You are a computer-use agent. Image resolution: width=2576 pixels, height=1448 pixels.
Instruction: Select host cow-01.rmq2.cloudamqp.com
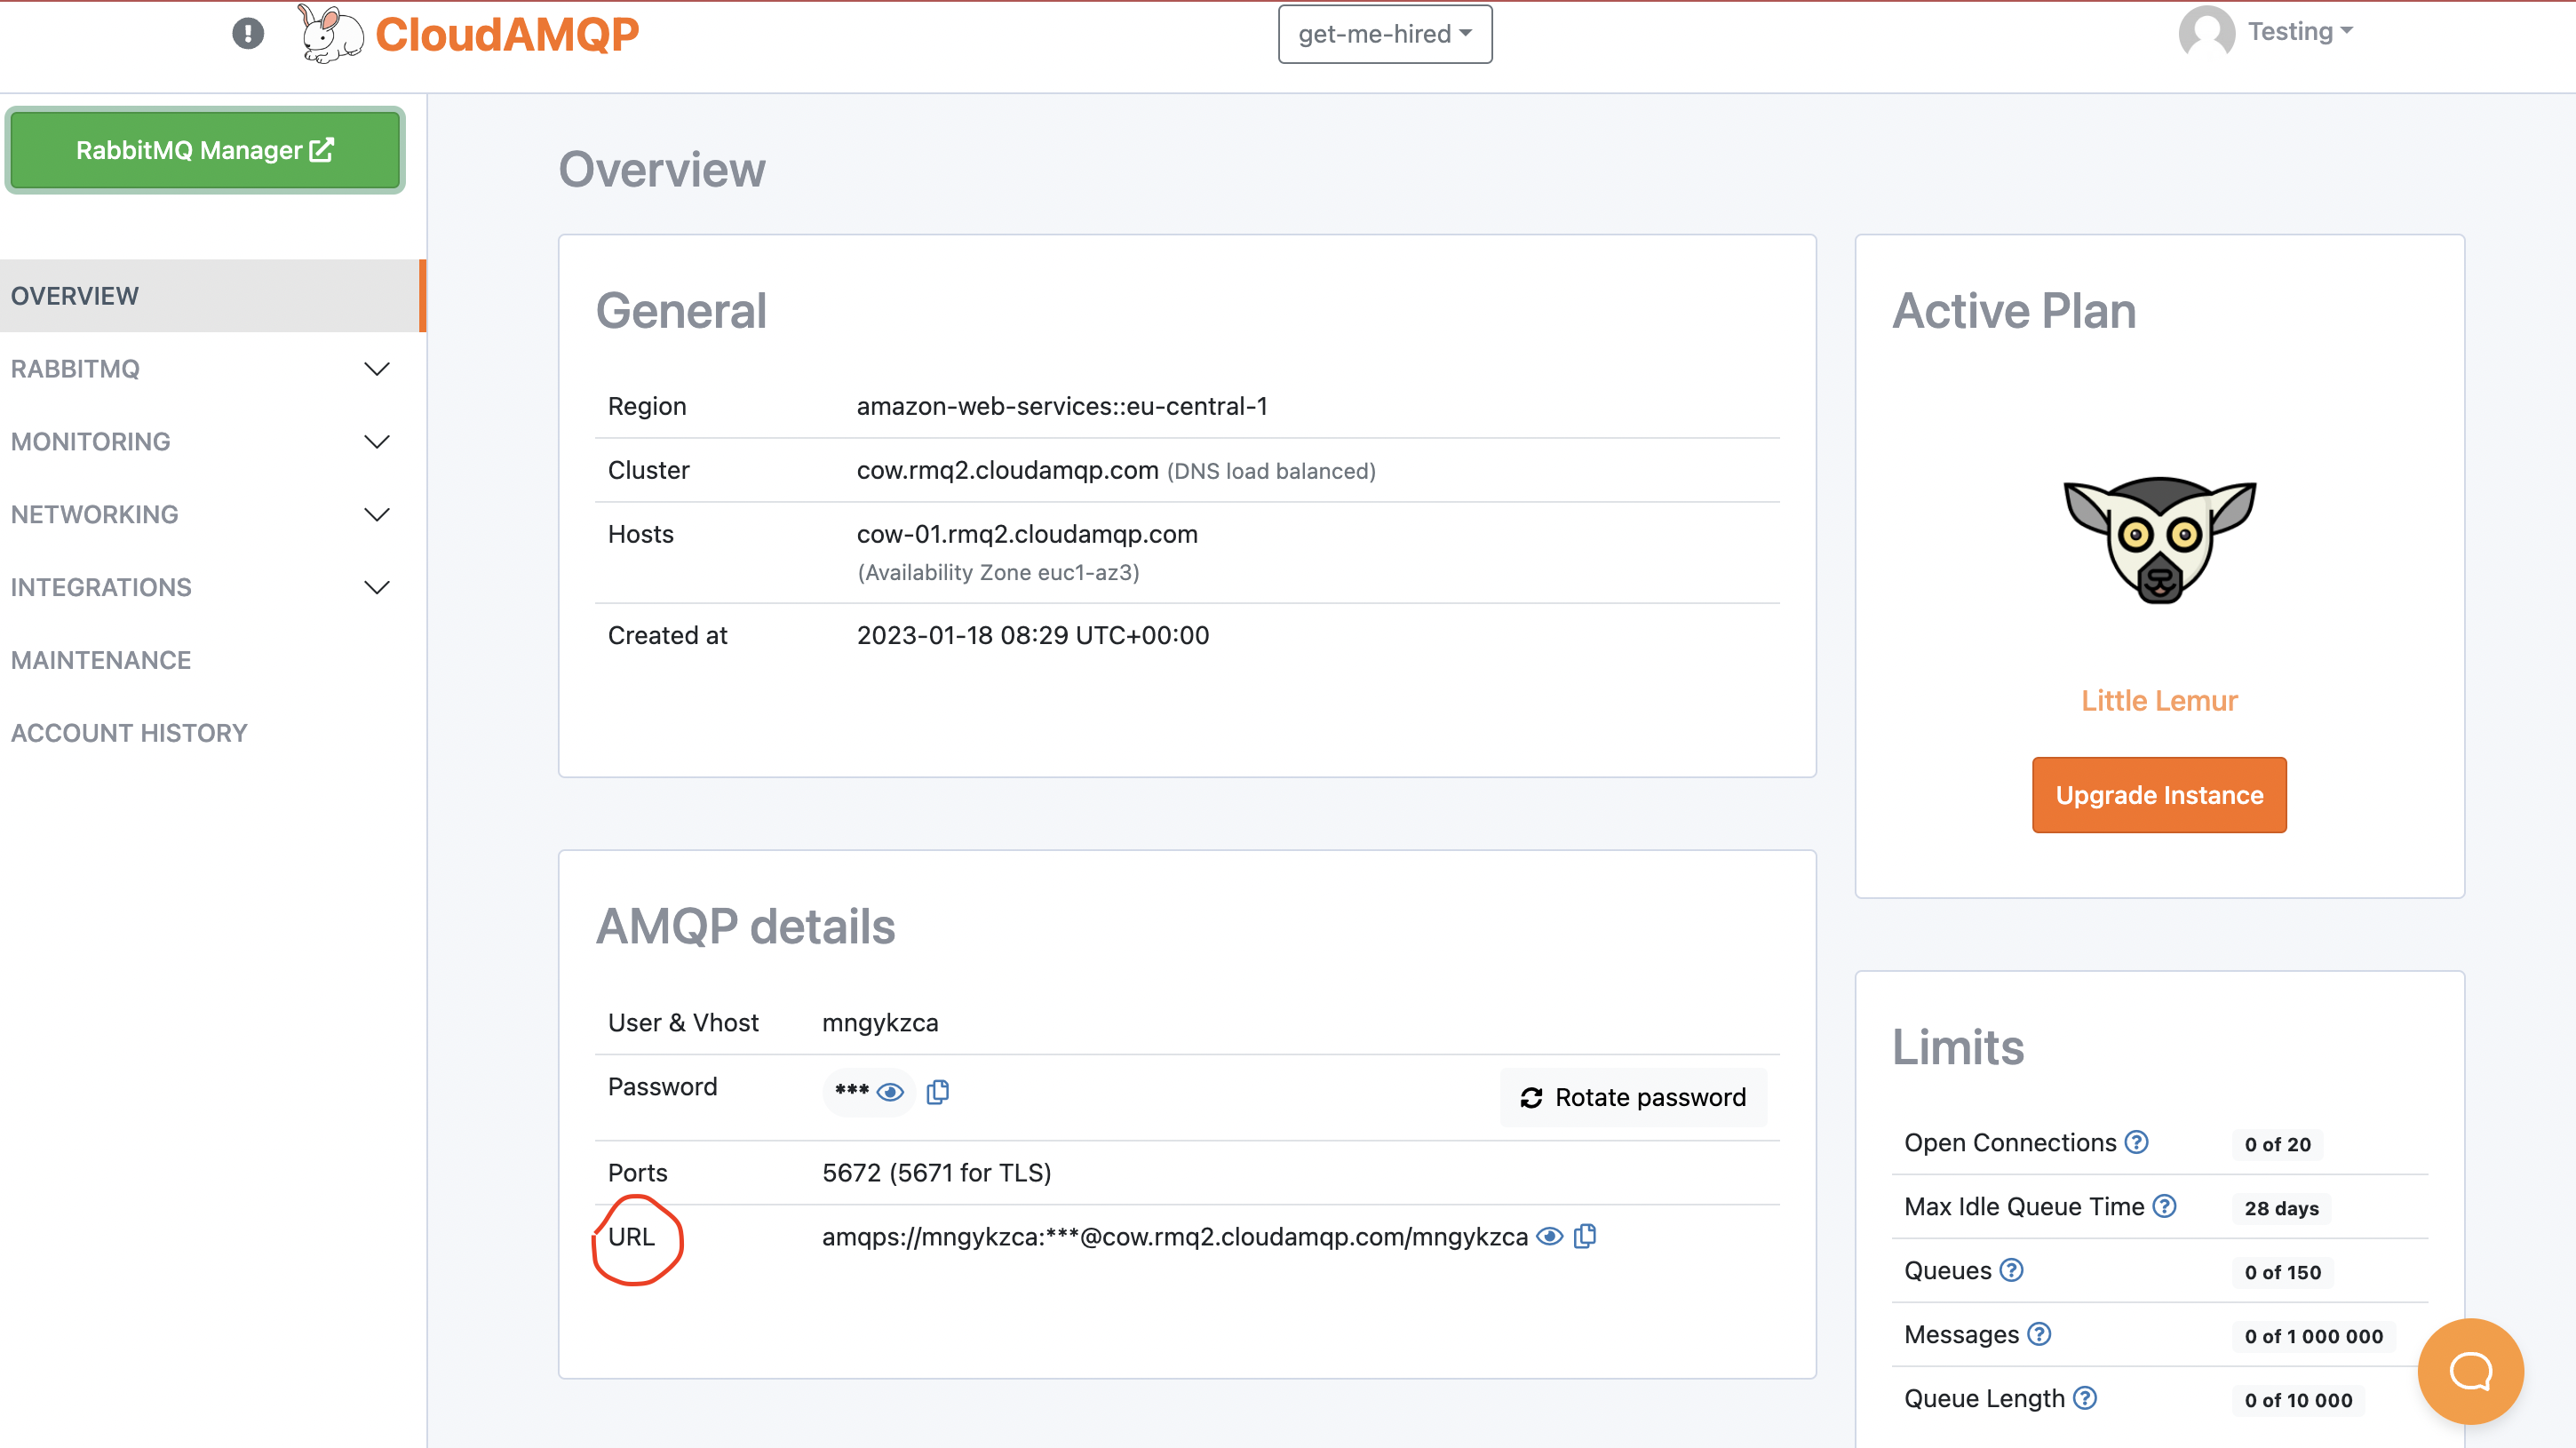tap(1027, 534)
